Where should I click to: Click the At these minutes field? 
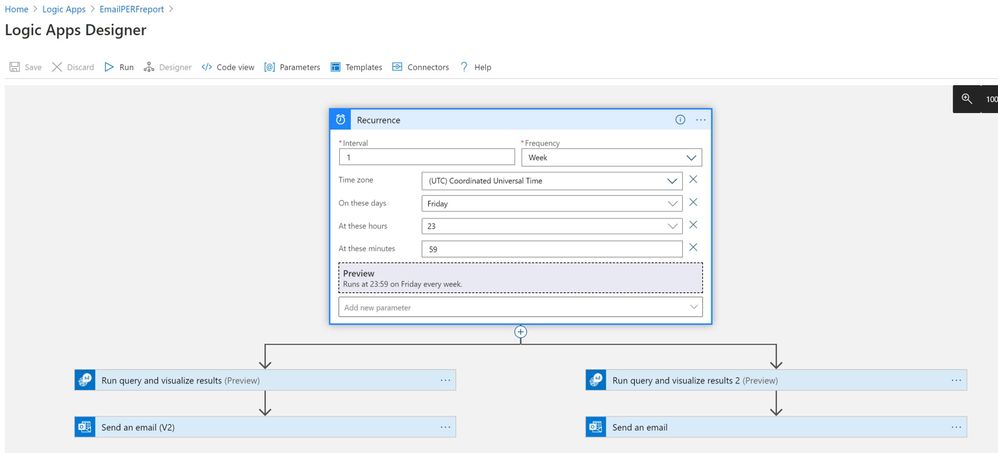tap(552, 249)
